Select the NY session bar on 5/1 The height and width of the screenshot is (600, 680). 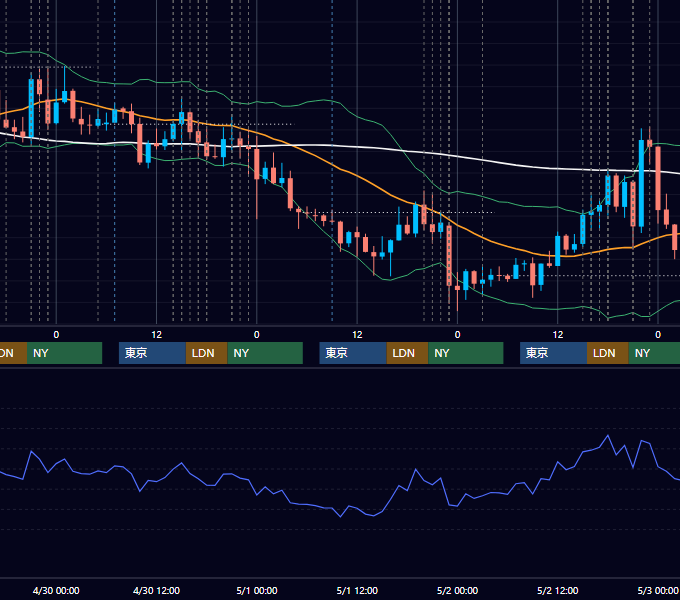[x=466, y=353]
